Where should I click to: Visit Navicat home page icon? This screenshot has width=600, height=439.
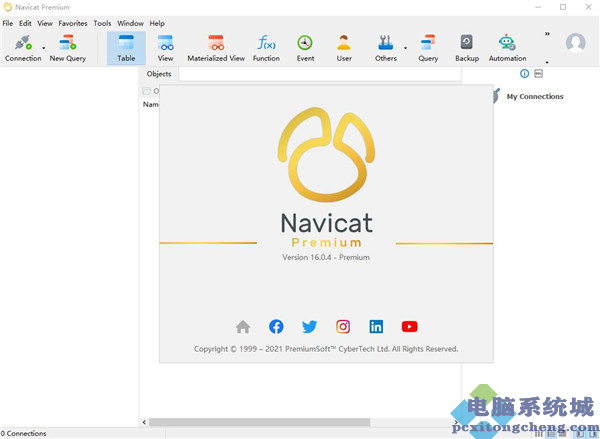pos(243,327)
